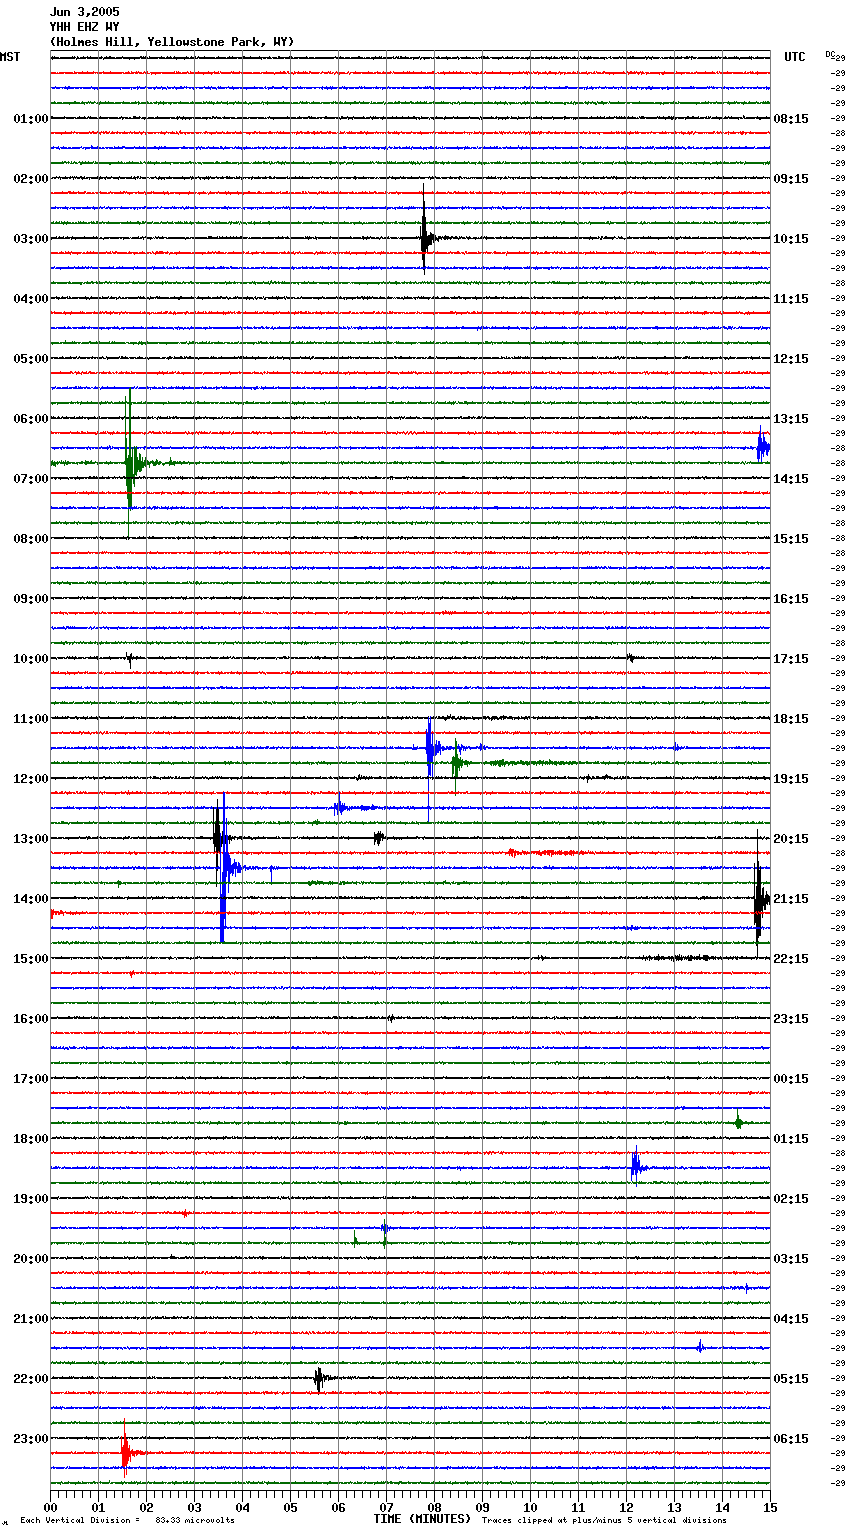Click the "DC" column label at top right
850x1534 pixels.
pos(830,54)
